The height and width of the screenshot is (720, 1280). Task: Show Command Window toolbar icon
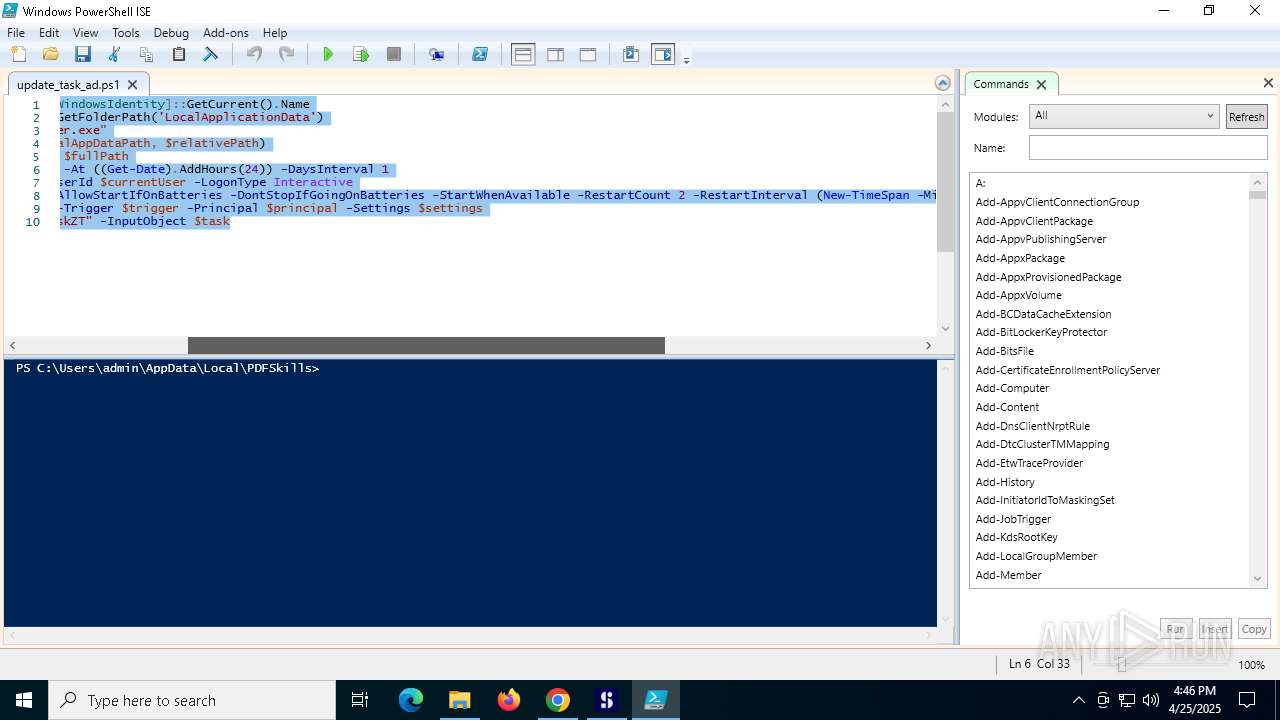[631, 55]
